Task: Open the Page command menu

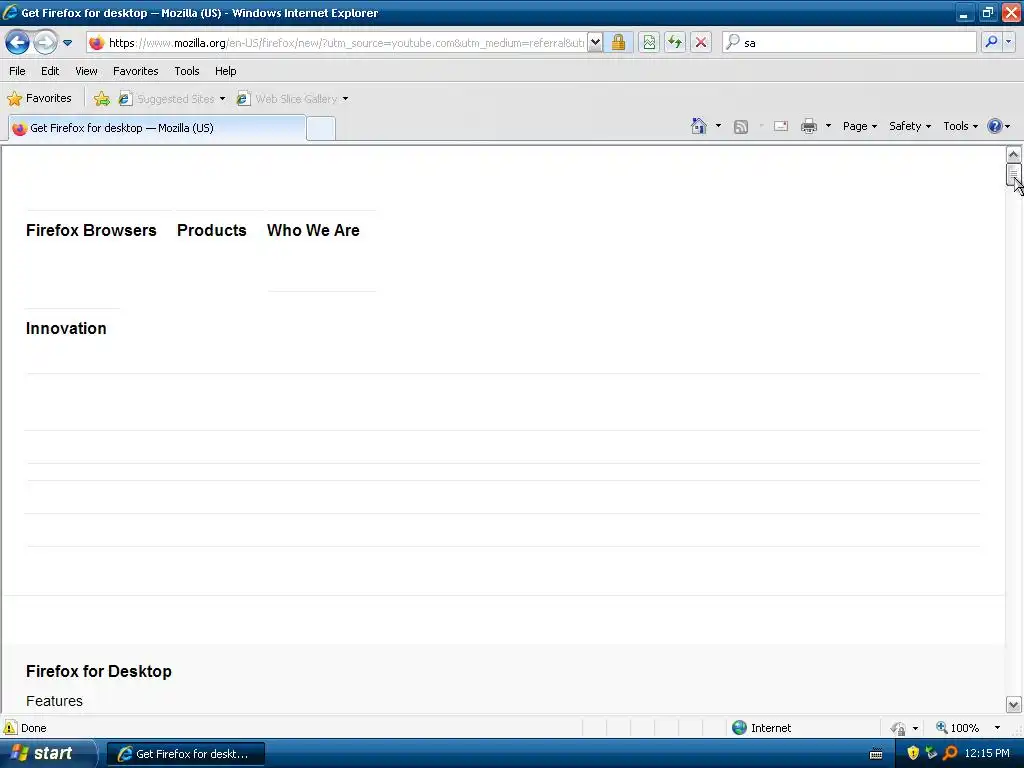Action: pyautogui.click(x=859, y=126)
